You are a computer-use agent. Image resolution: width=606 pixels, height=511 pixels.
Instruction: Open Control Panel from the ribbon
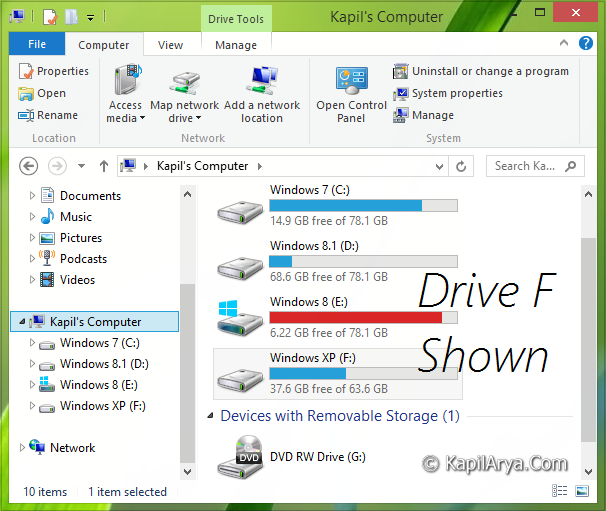click(x=351, y=95)
